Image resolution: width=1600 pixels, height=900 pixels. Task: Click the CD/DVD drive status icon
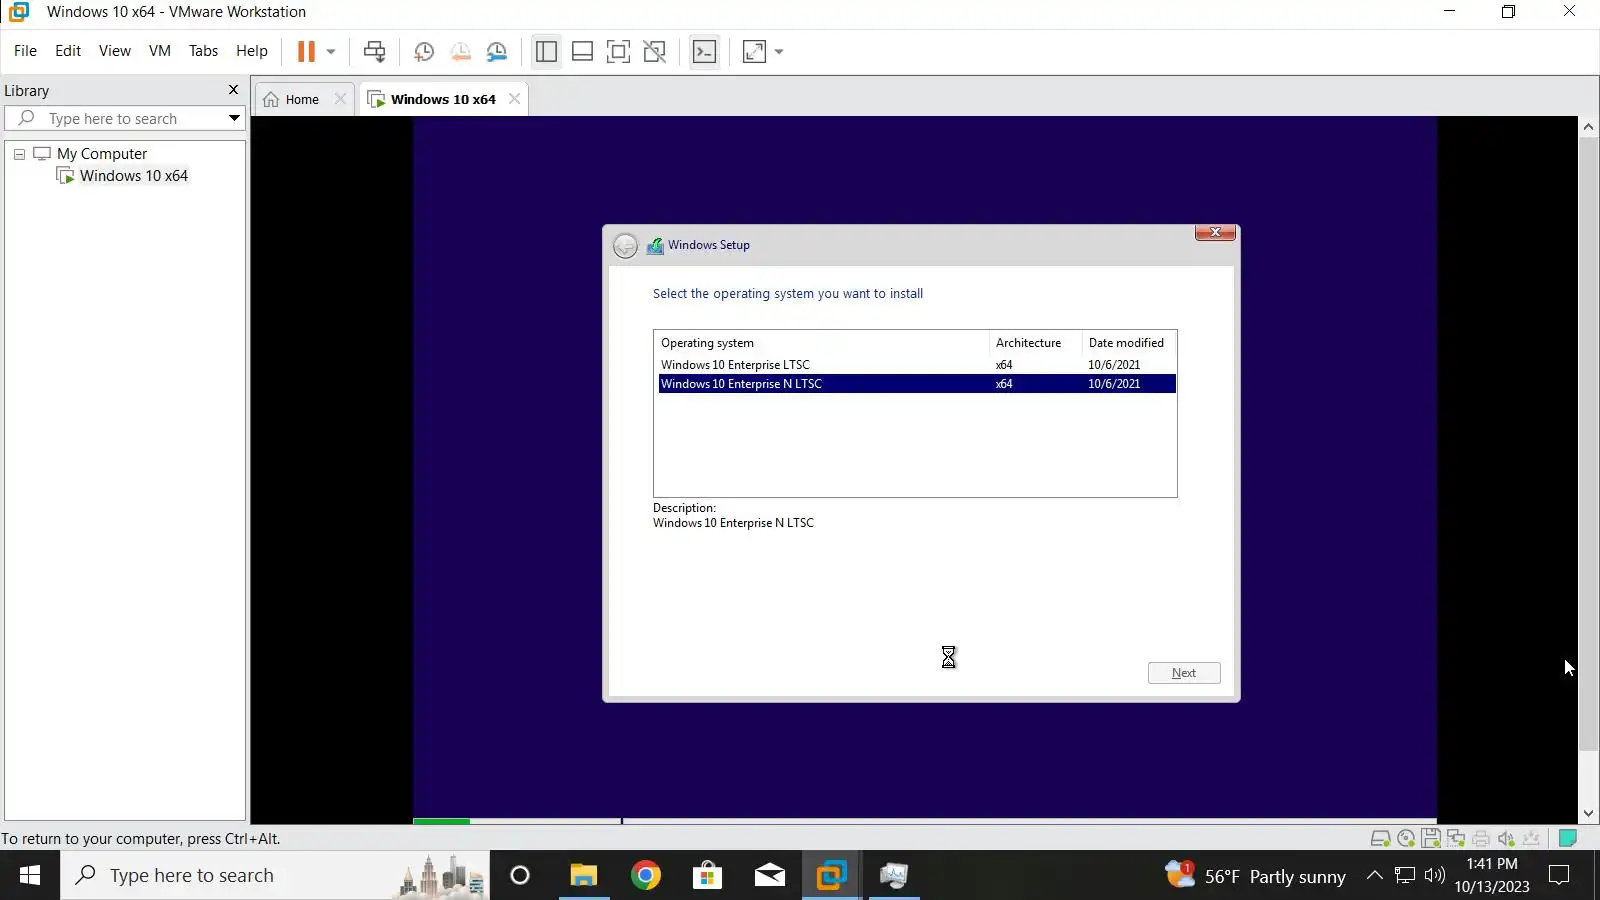click(x=1406, y=839)
